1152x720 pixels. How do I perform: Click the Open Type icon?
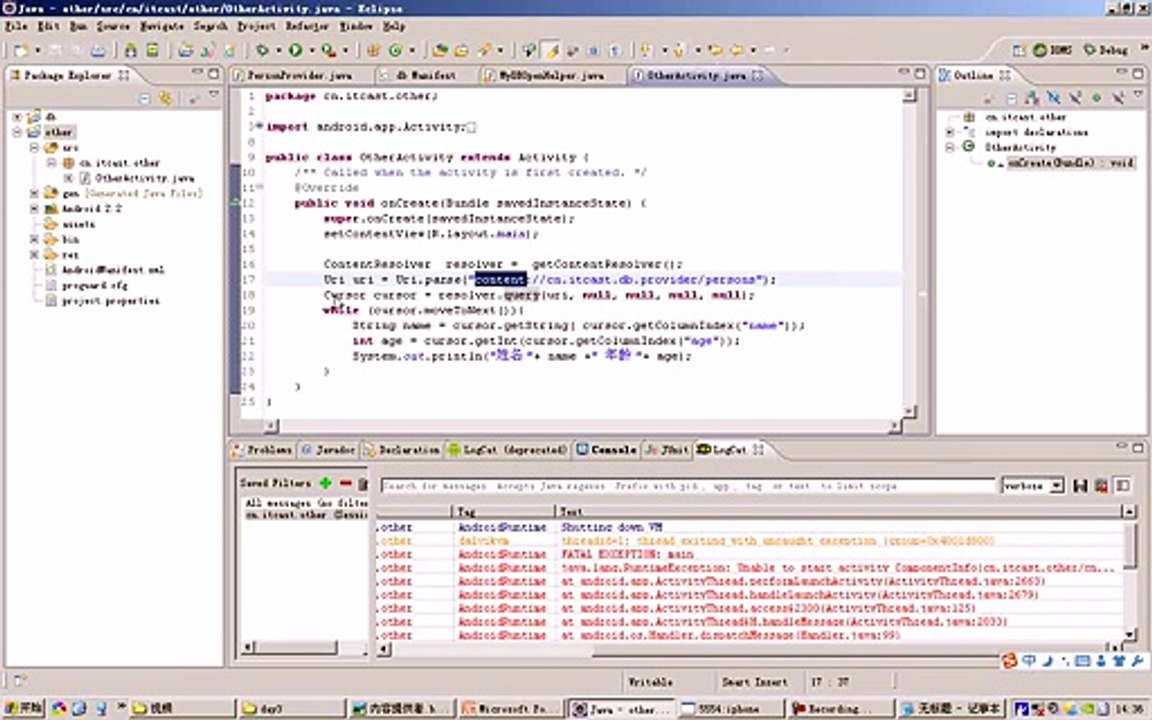pos(439,50)
